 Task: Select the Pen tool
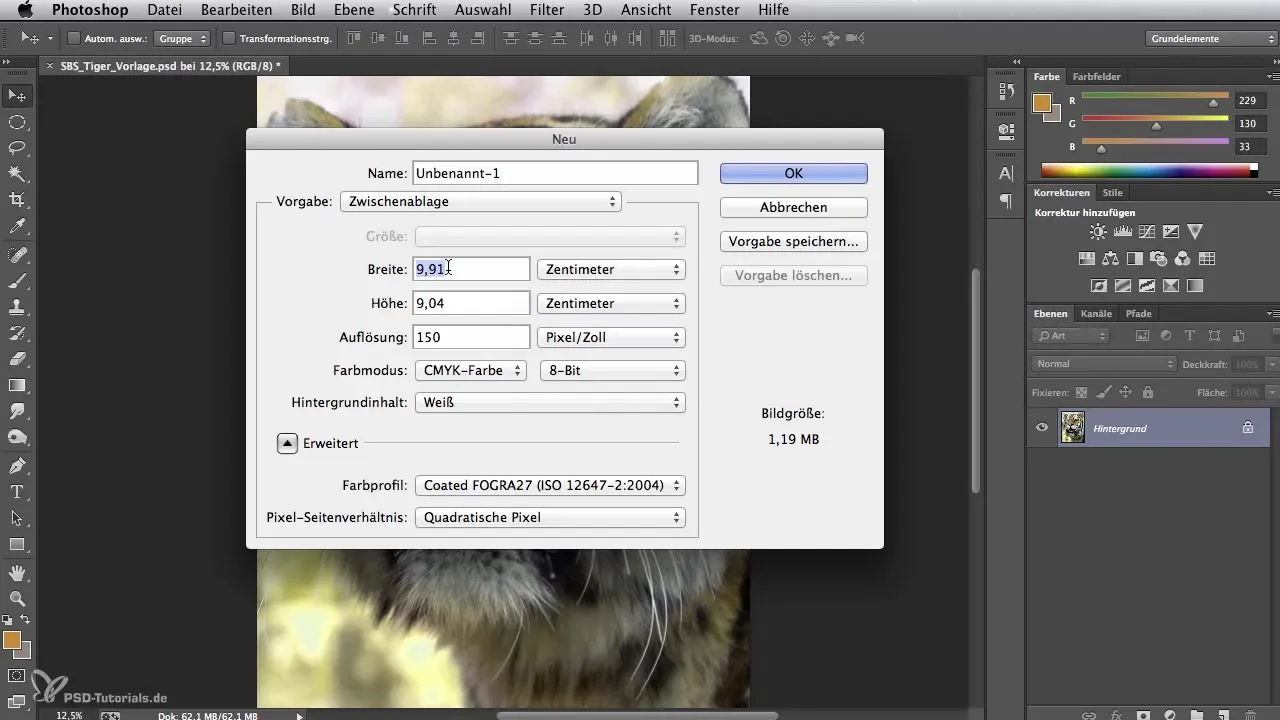(17, 466)
